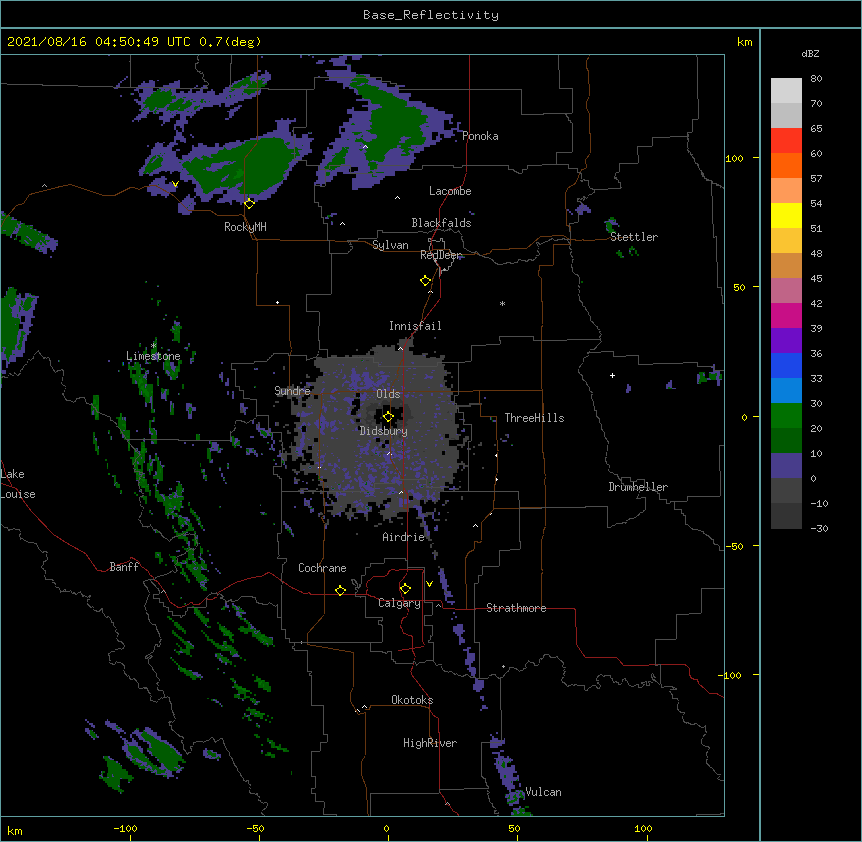Click the RockyMH town label

245,227
